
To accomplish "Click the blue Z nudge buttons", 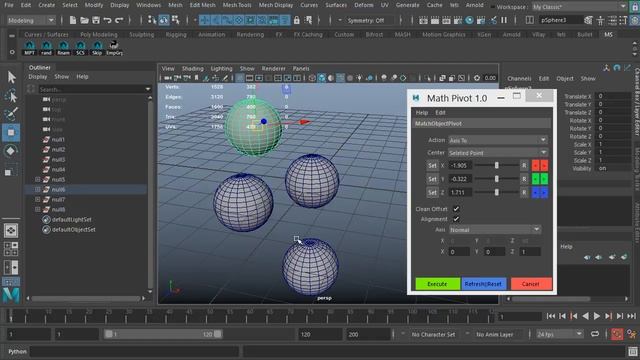I will click(540, 192).
